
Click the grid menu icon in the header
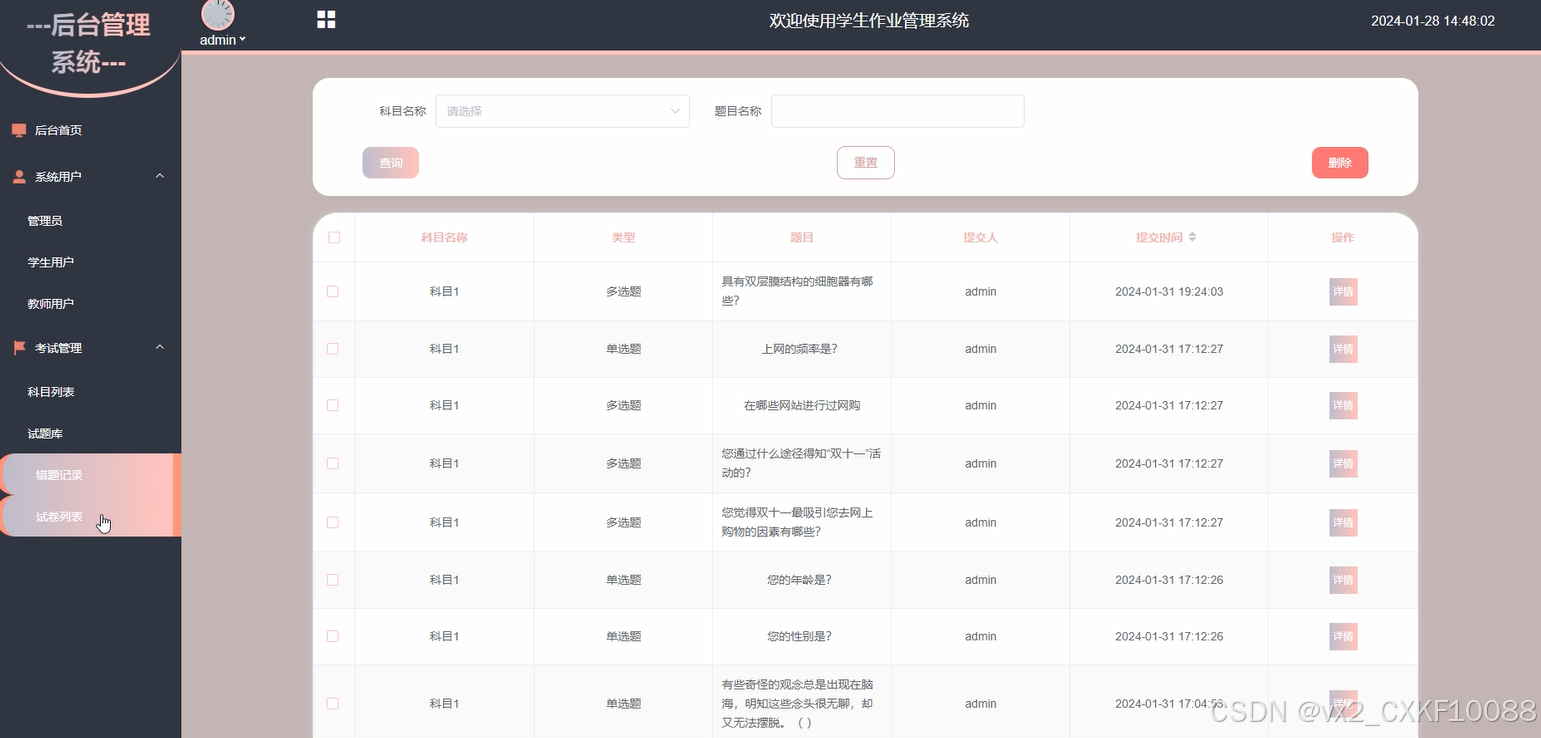pos(326,19)
